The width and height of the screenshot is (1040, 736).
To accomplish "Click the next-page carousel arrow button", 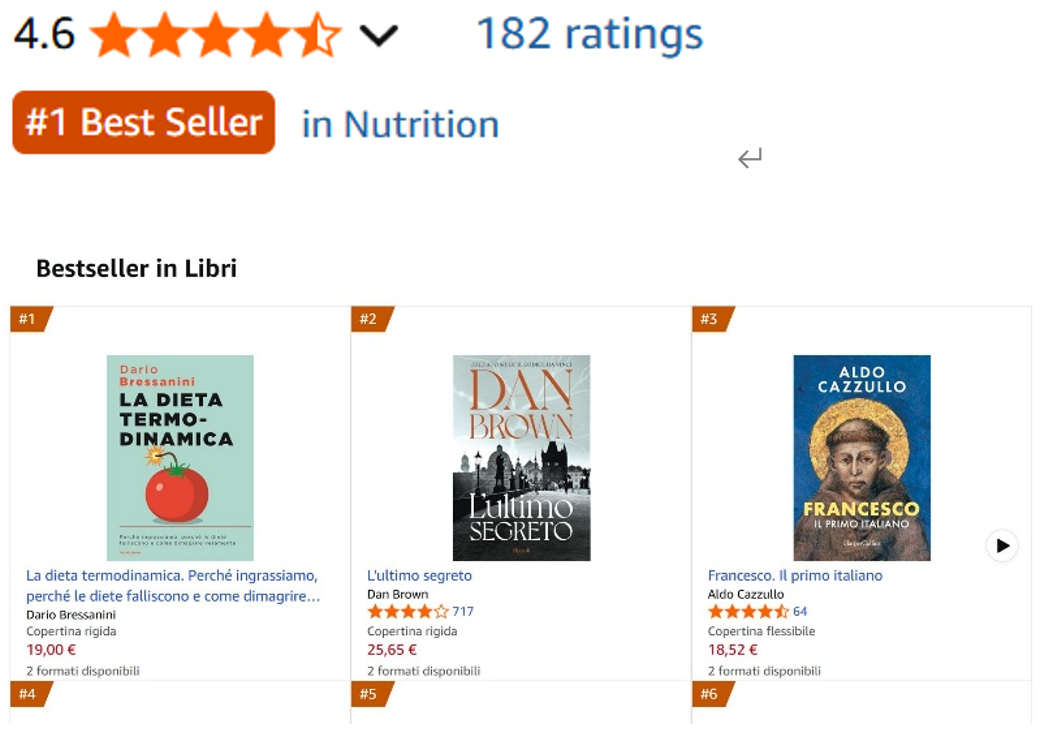I will click(x=1001, y=546).
